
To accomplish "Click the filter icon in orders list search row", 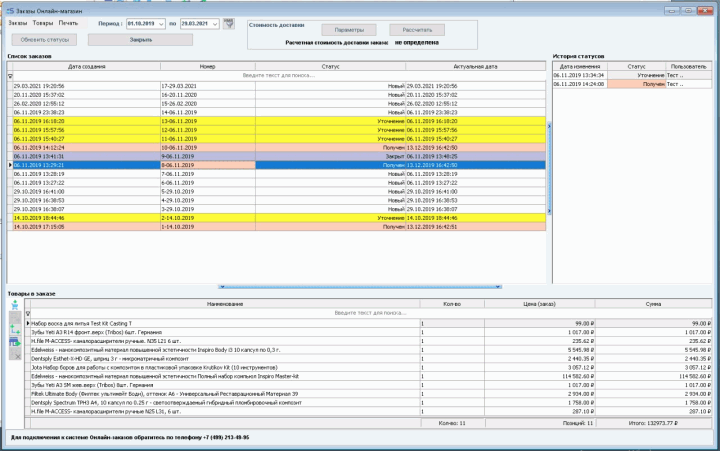I will pyautogui.click(x=11, y=75).
